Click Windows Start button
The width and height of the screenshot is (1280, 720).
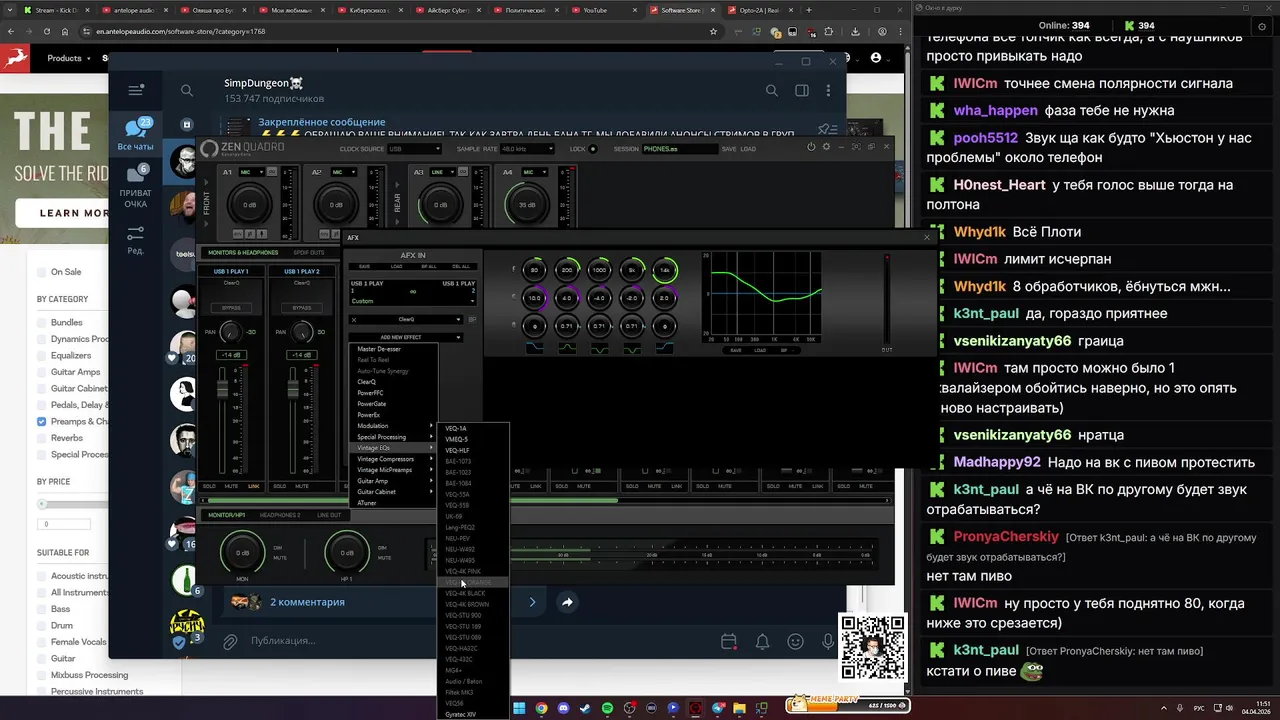tap(519, 708)
